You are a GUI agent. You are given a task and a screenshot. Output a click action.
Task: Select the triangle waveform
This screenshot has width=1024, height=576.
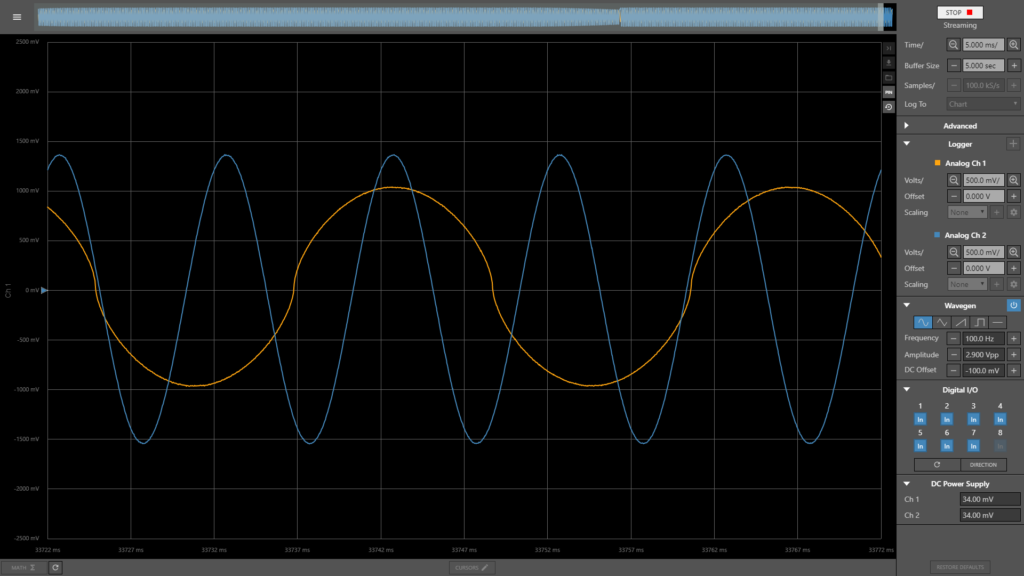pos(941,322)
